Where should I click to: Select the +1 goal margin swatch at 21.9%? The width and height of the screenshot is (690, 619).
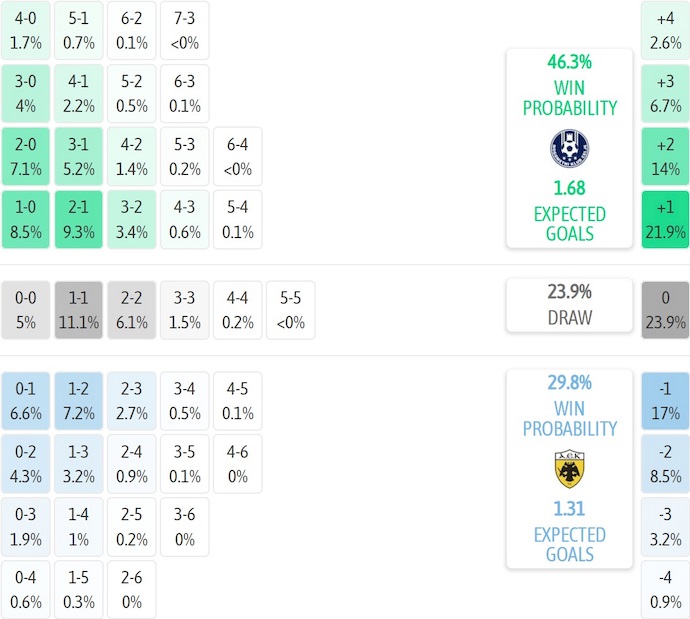click(666, 219)
